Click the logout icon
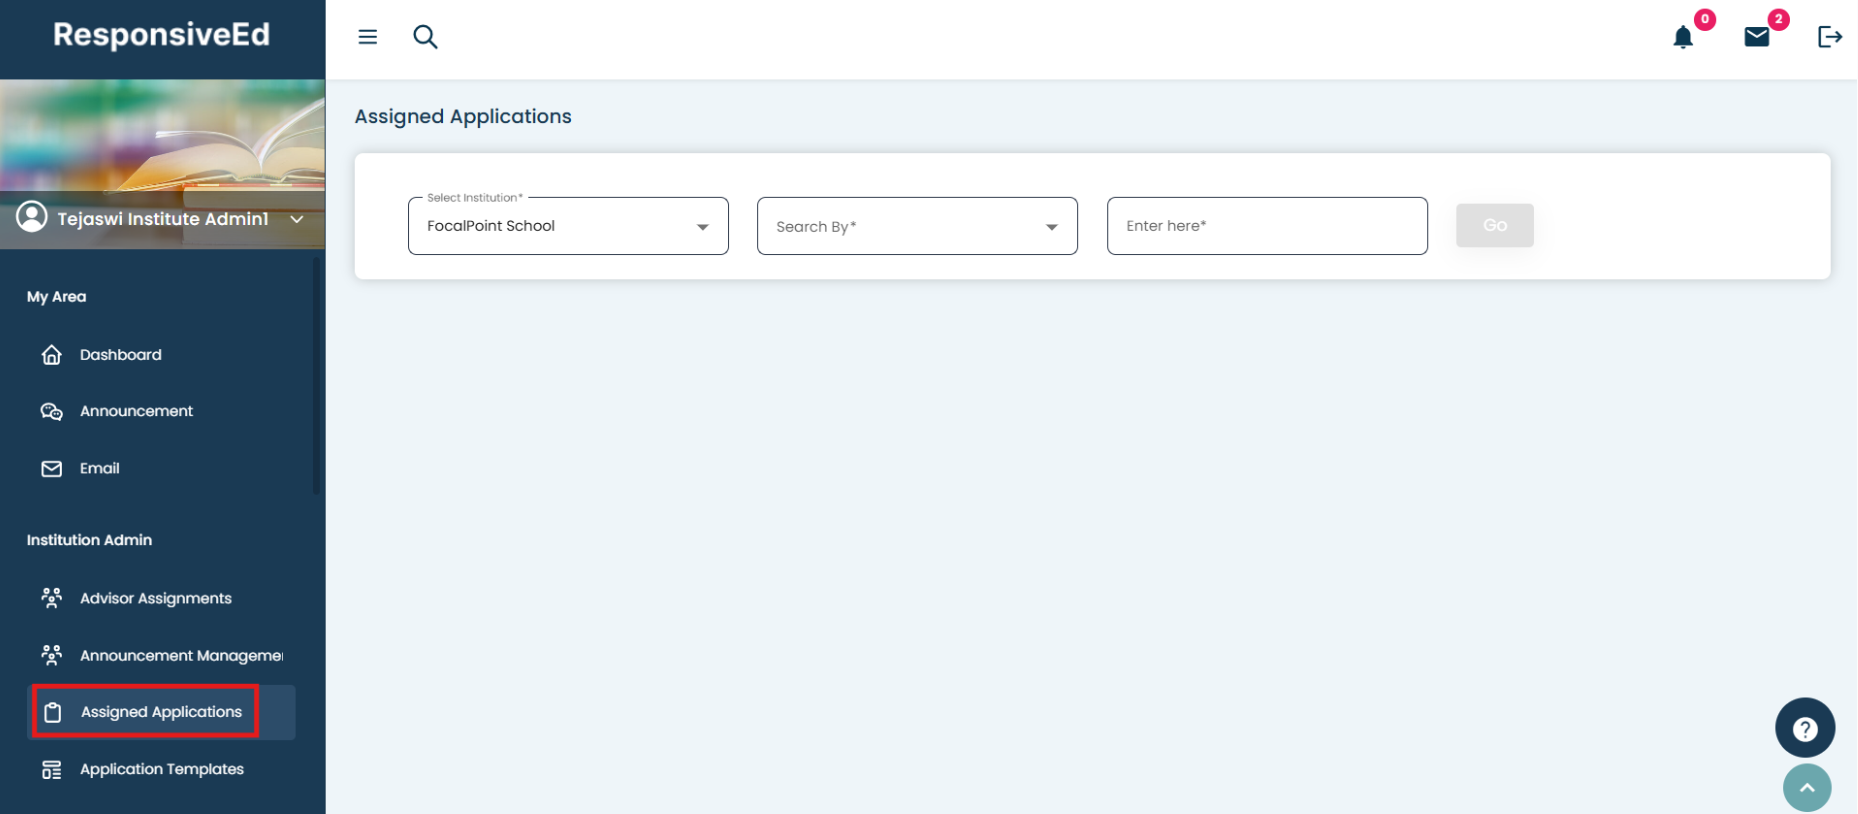 tap(1829, 37)
